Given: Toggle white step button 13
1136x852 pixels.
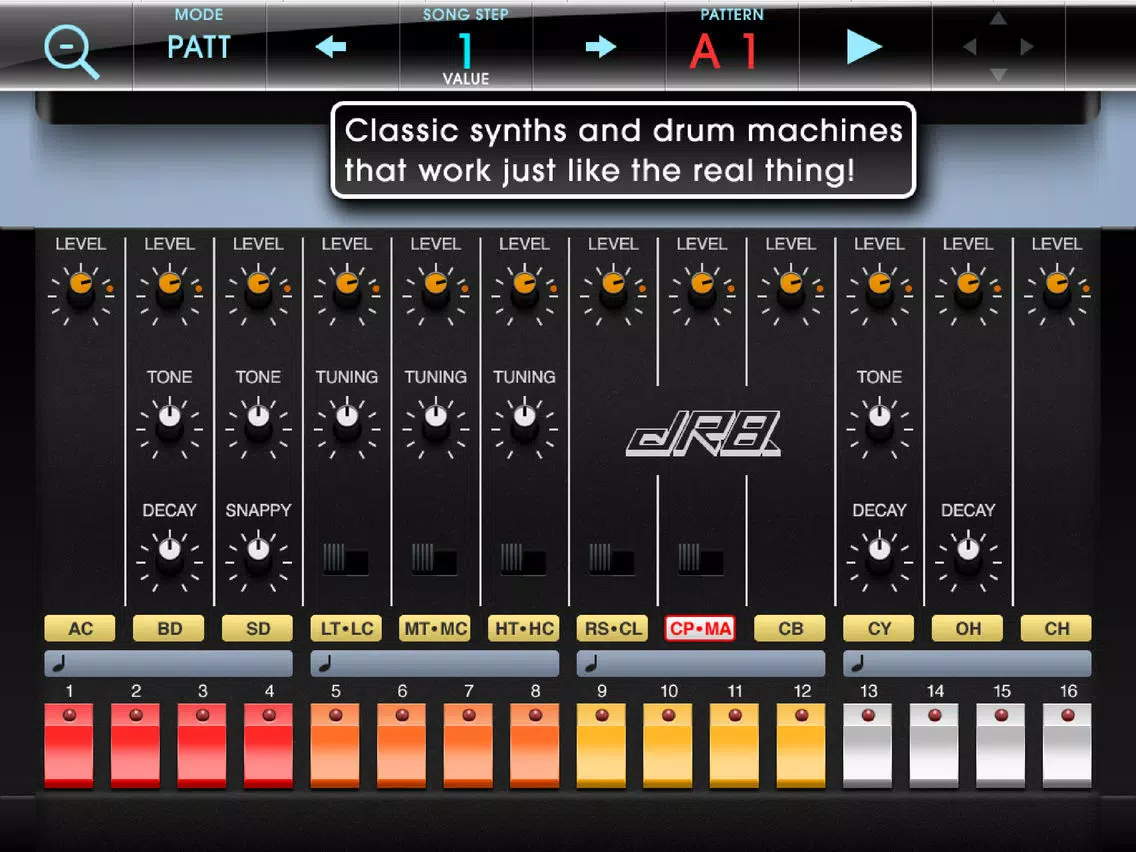Looking at the screenshot, I should (x=868, y=746).
